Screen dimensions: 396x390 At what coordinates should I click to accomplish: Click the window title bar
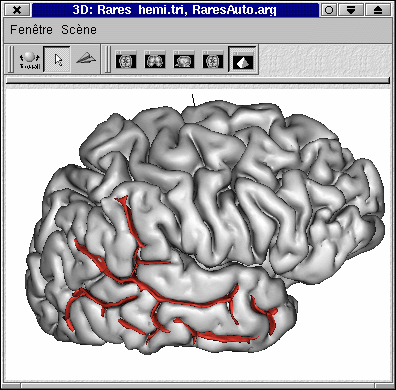175,10
